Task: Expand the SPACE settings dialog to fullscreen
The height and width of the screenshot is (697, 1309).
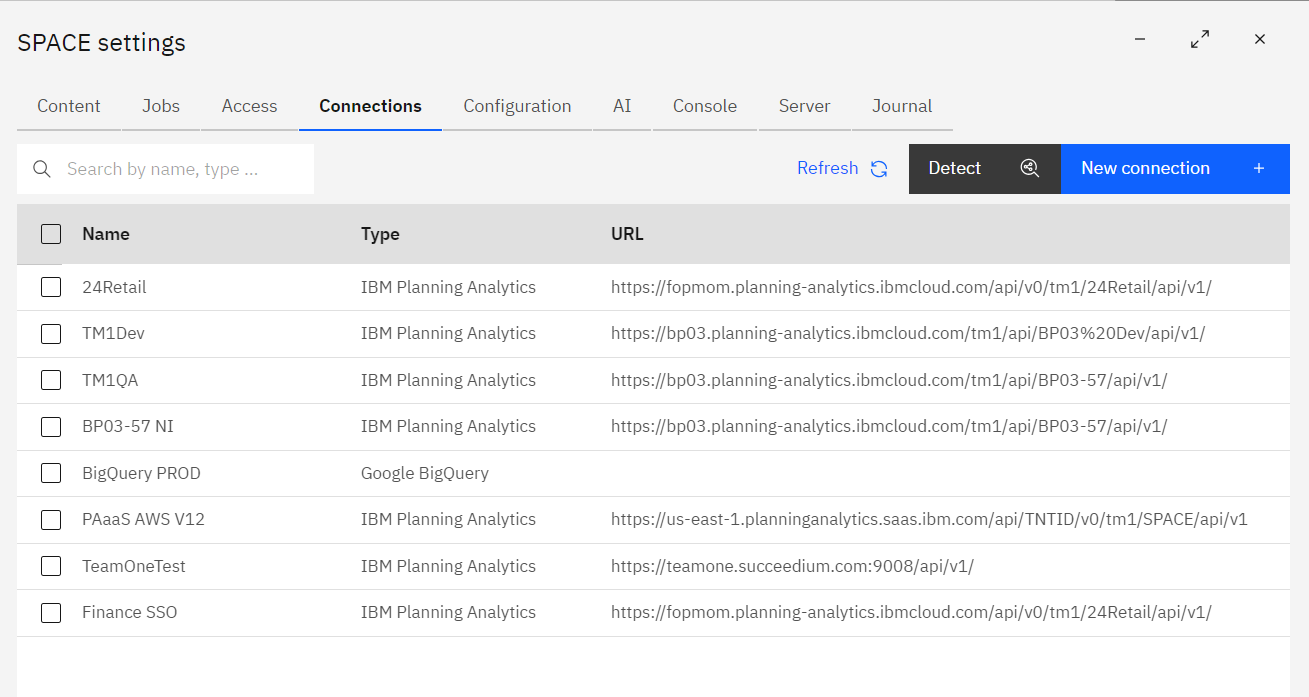Action: tap(1200, 39)
